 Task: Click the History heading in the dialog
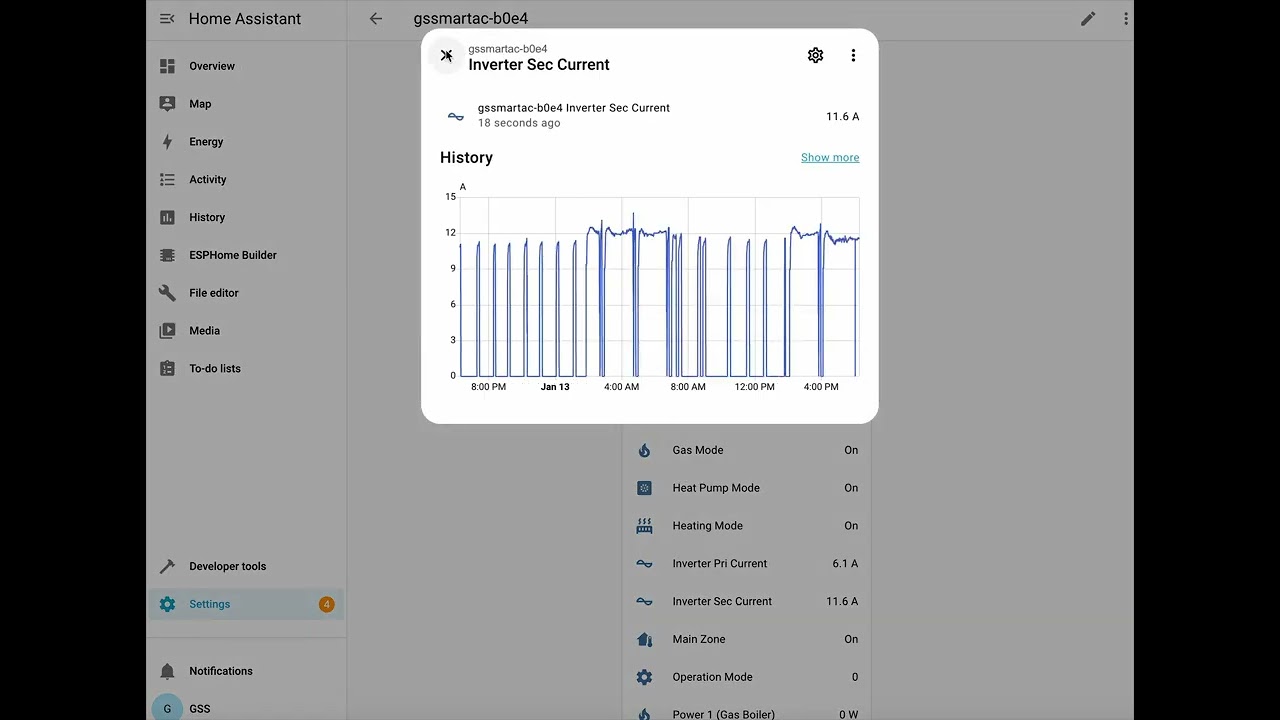(x=466, y=158)
